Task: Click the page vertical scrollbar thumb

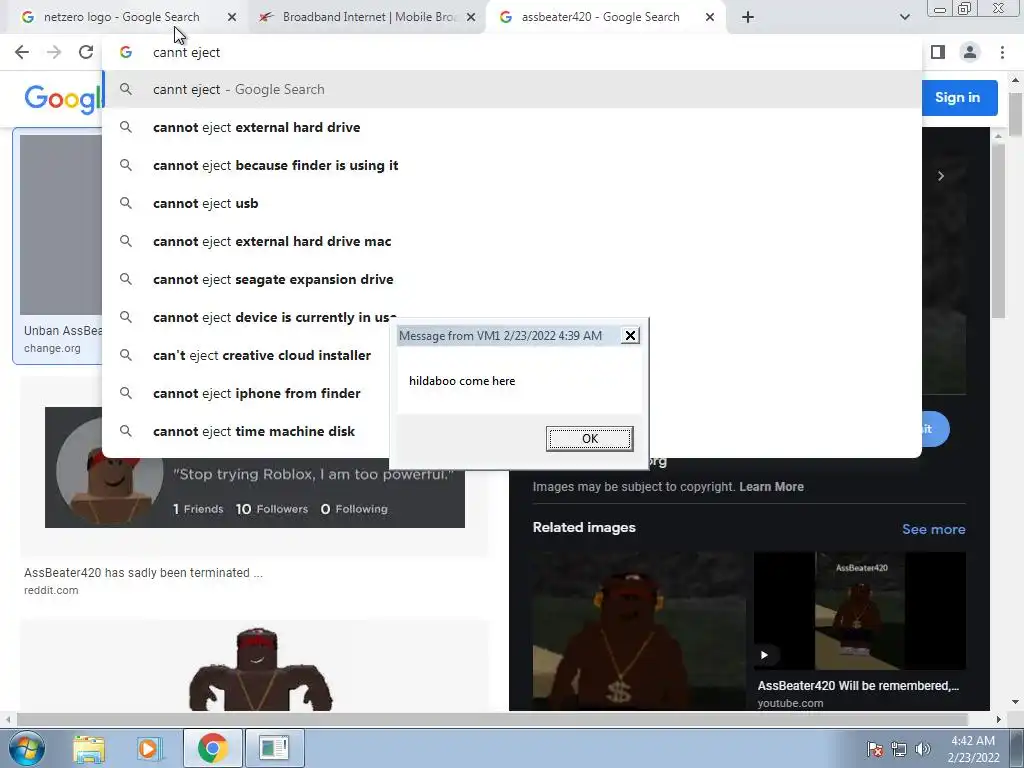Action: click(1015, 114)
